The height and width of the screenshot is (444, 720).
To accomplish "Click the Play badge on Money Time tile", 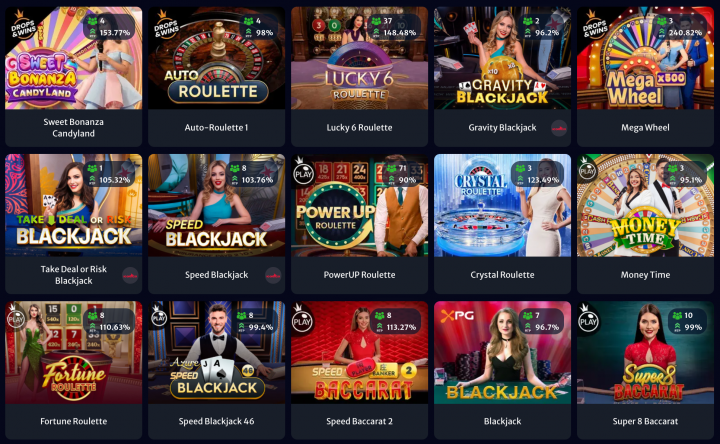I will tap(587, 170).
